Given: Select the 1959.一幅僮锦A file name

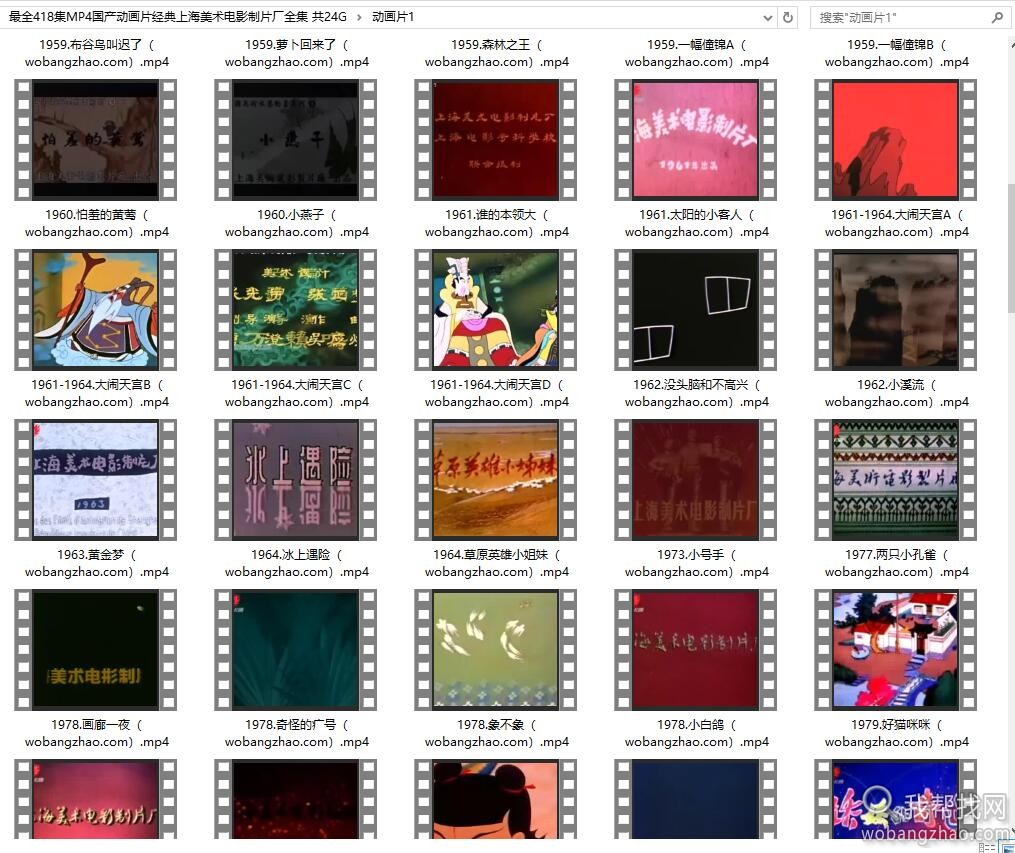Looking at the screenshot, I should pos(697,53).
